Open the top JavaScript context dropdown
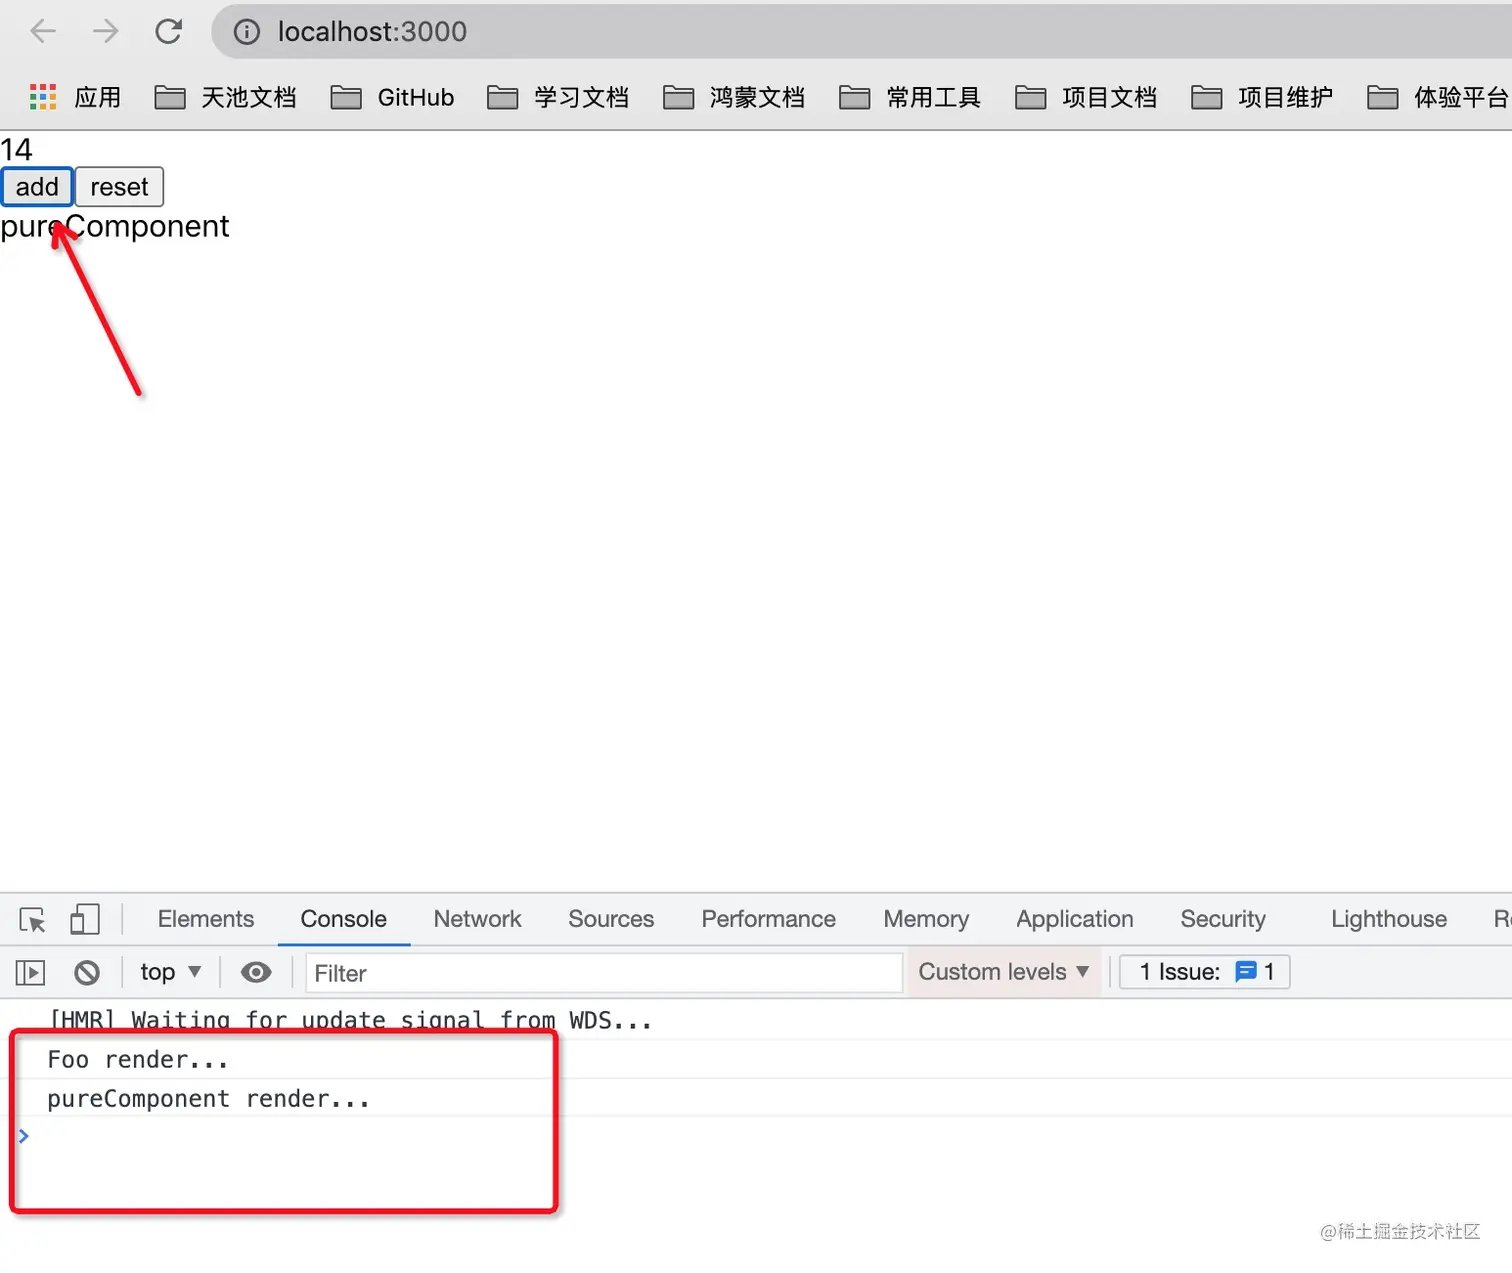This screenshot has height=1273, width=1512. point(171,972)
